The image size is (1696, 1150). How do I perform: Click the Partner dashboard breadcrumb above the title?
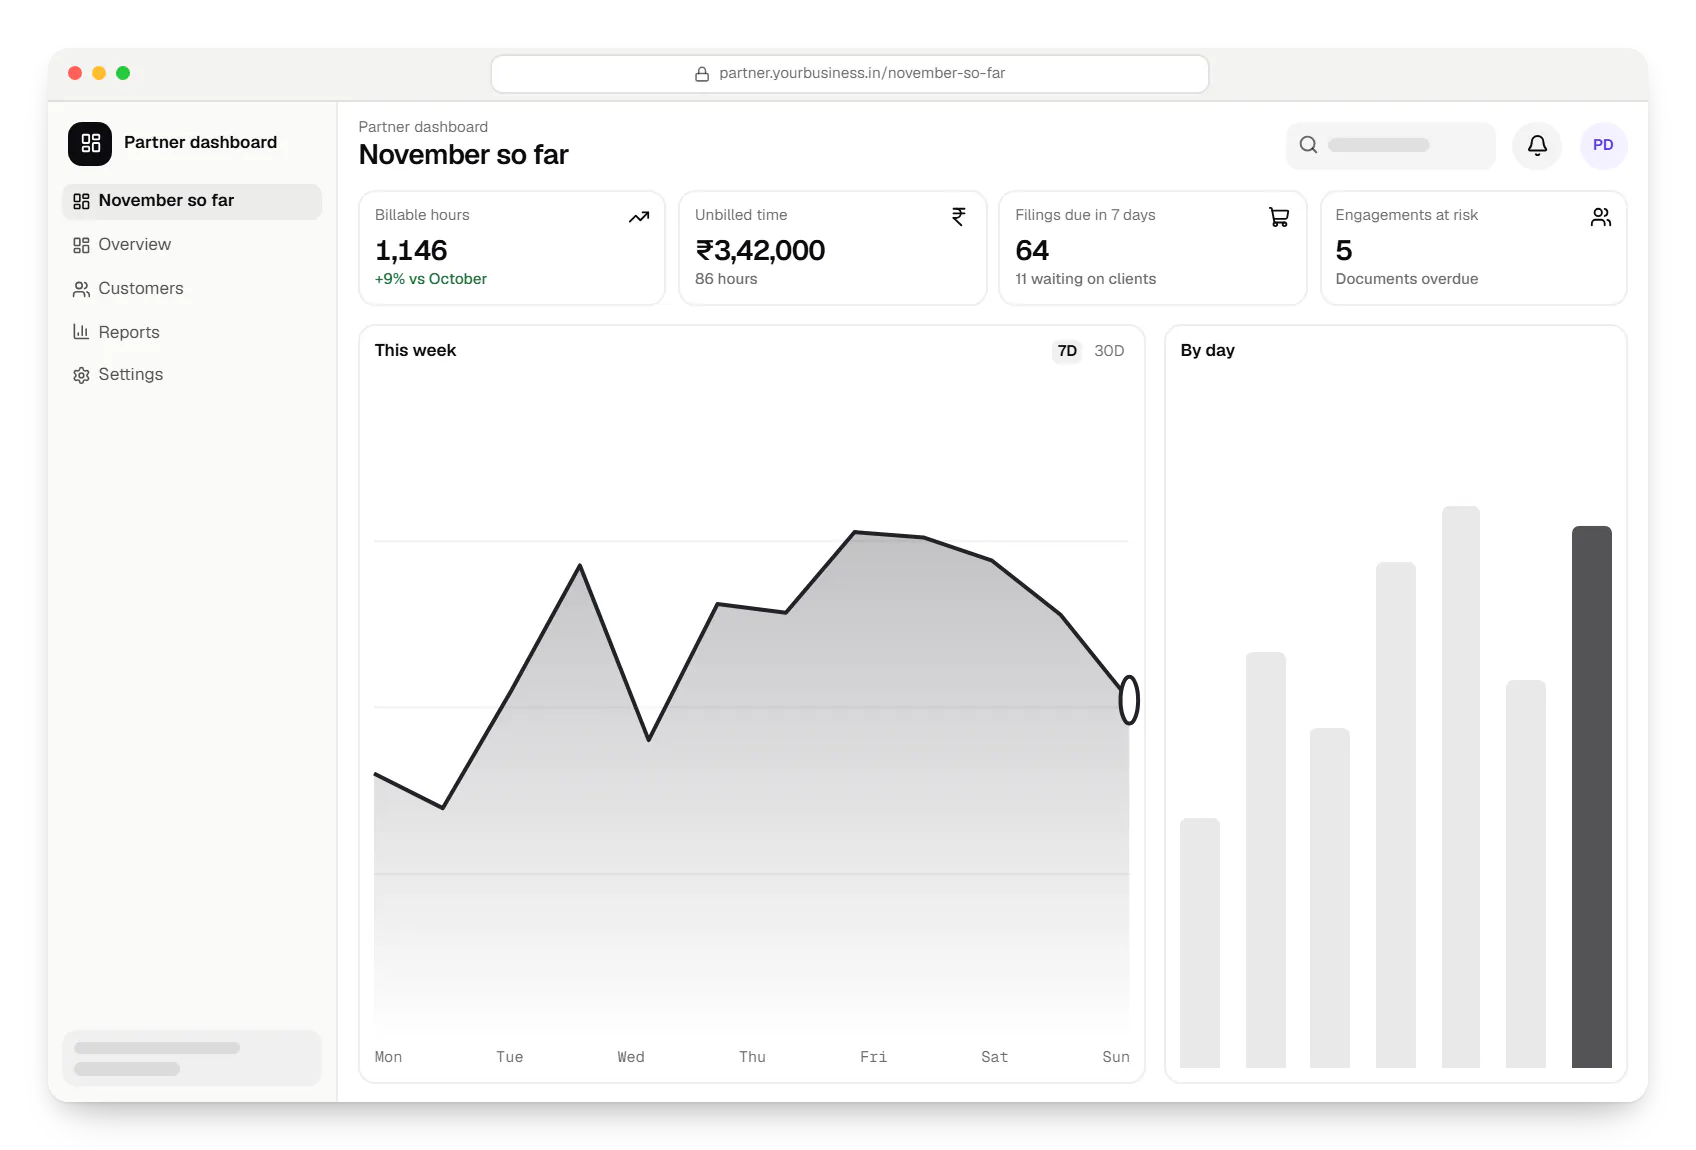coord(423,127)
